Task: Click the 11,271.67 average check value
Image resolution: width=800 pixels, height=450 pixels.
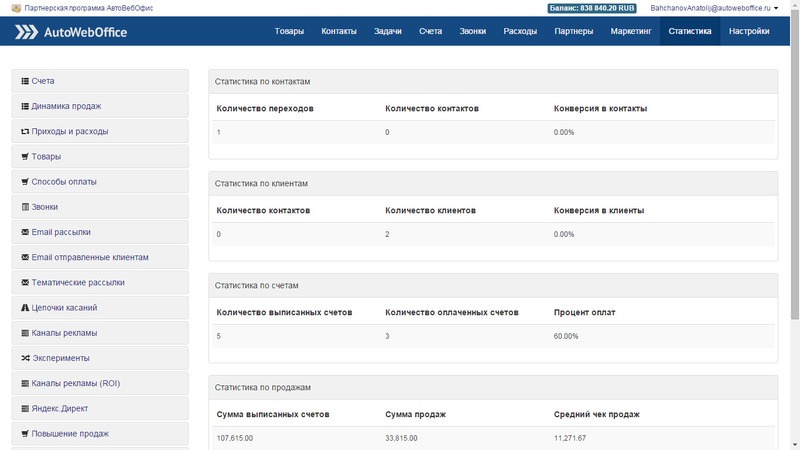Action: (x=570, y=438)
